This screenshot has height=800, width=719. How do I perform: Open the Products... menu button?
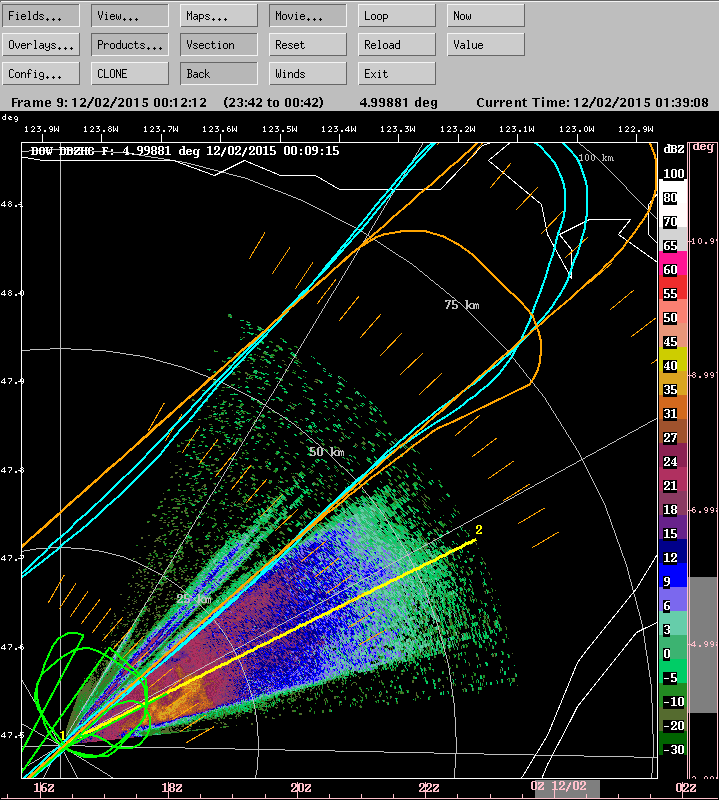pos(130,45)
